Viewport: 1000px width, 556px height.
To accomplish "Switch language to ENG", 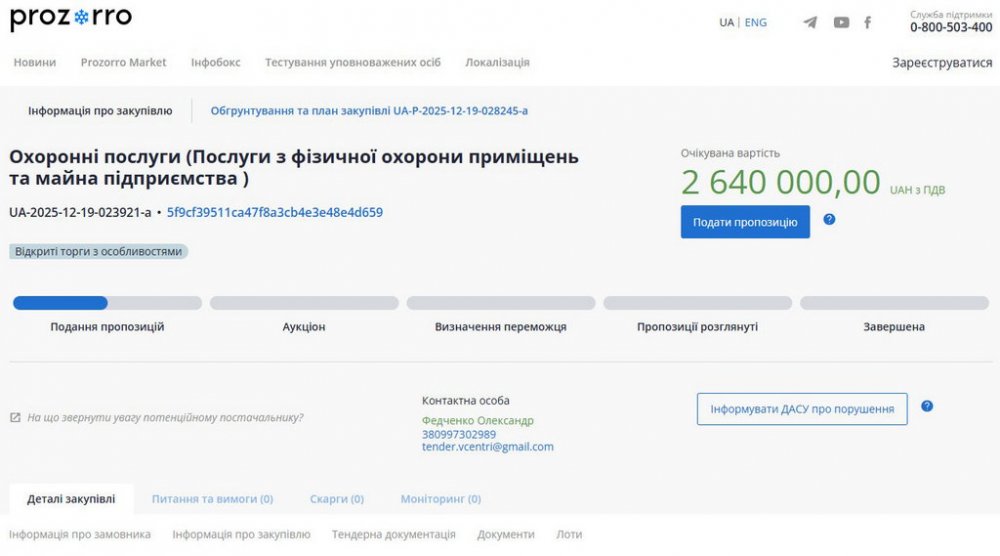I will coord(756,22).
